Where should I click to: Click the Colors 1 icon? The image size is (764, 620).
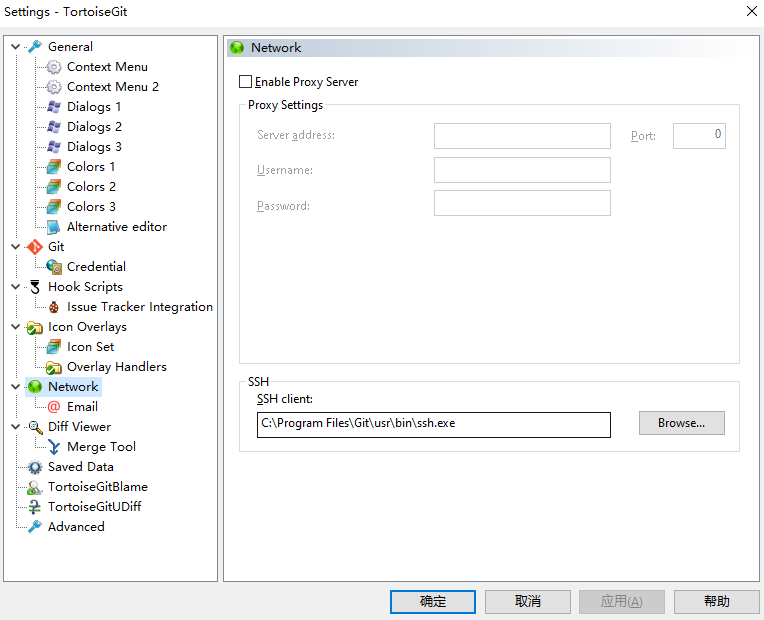(54, 167)
